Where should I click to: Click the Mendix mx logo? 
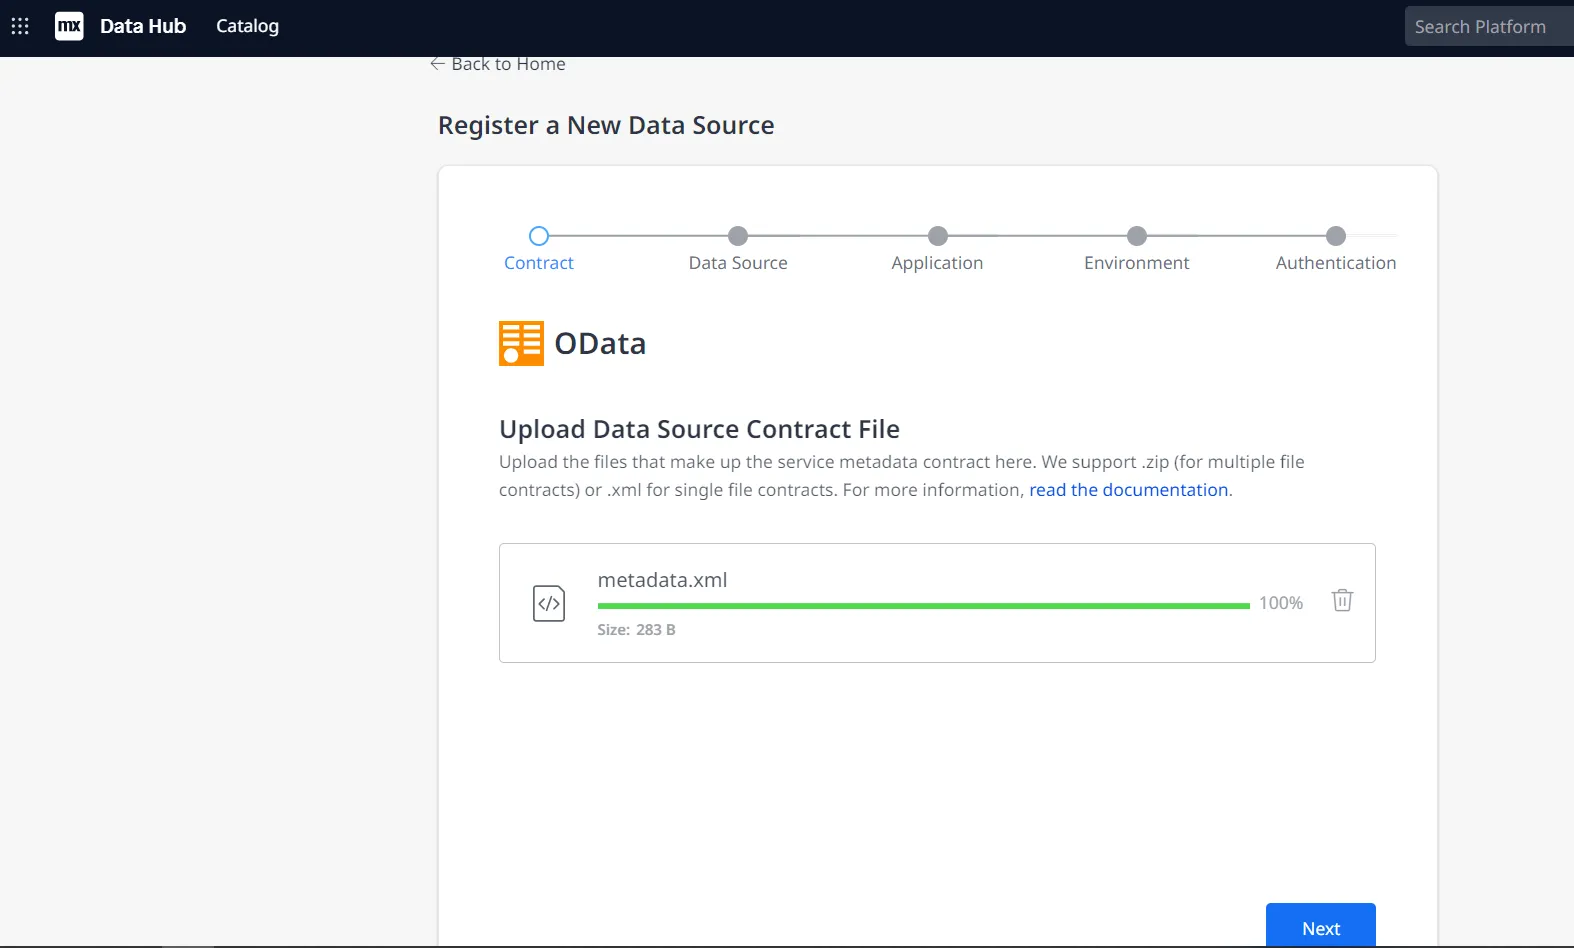pos(69,26)
